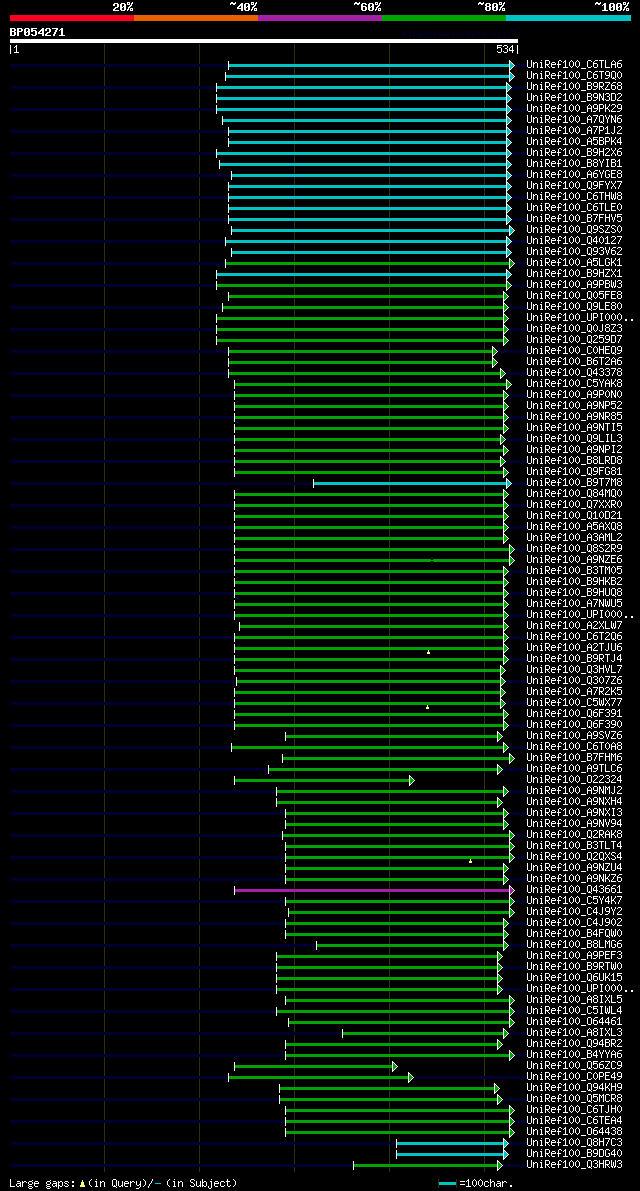Select the UniRef100_Q2QXS4 label

click(x=574, y=858)
